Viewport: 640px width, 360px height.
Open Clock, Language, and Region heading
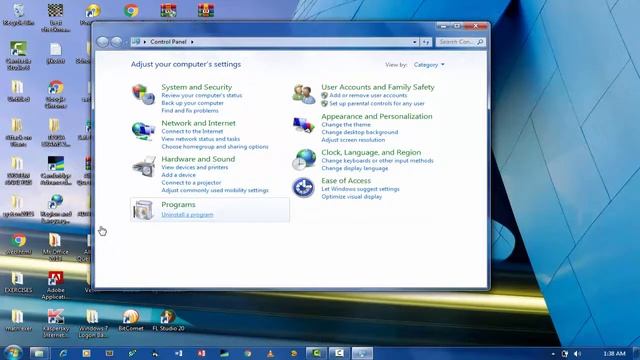click(x=371, y=152)
